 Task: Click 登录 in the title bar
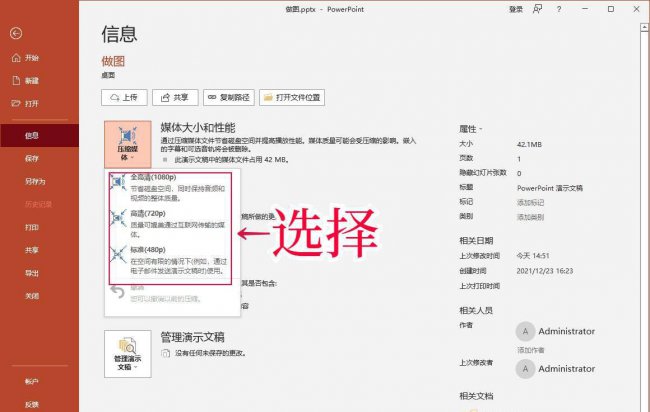point(516,9)
